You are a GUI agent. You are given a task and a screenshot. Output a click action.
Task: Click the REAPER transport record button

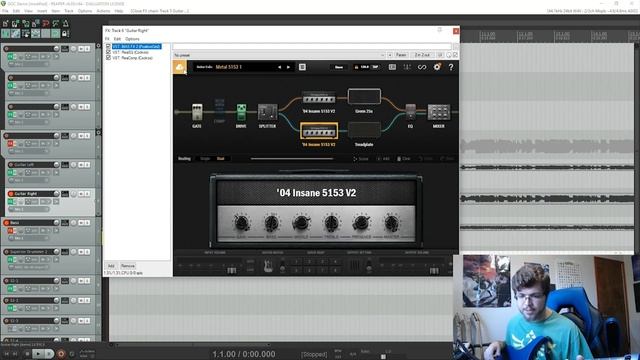pyautogui.click(x=61, y=354)
